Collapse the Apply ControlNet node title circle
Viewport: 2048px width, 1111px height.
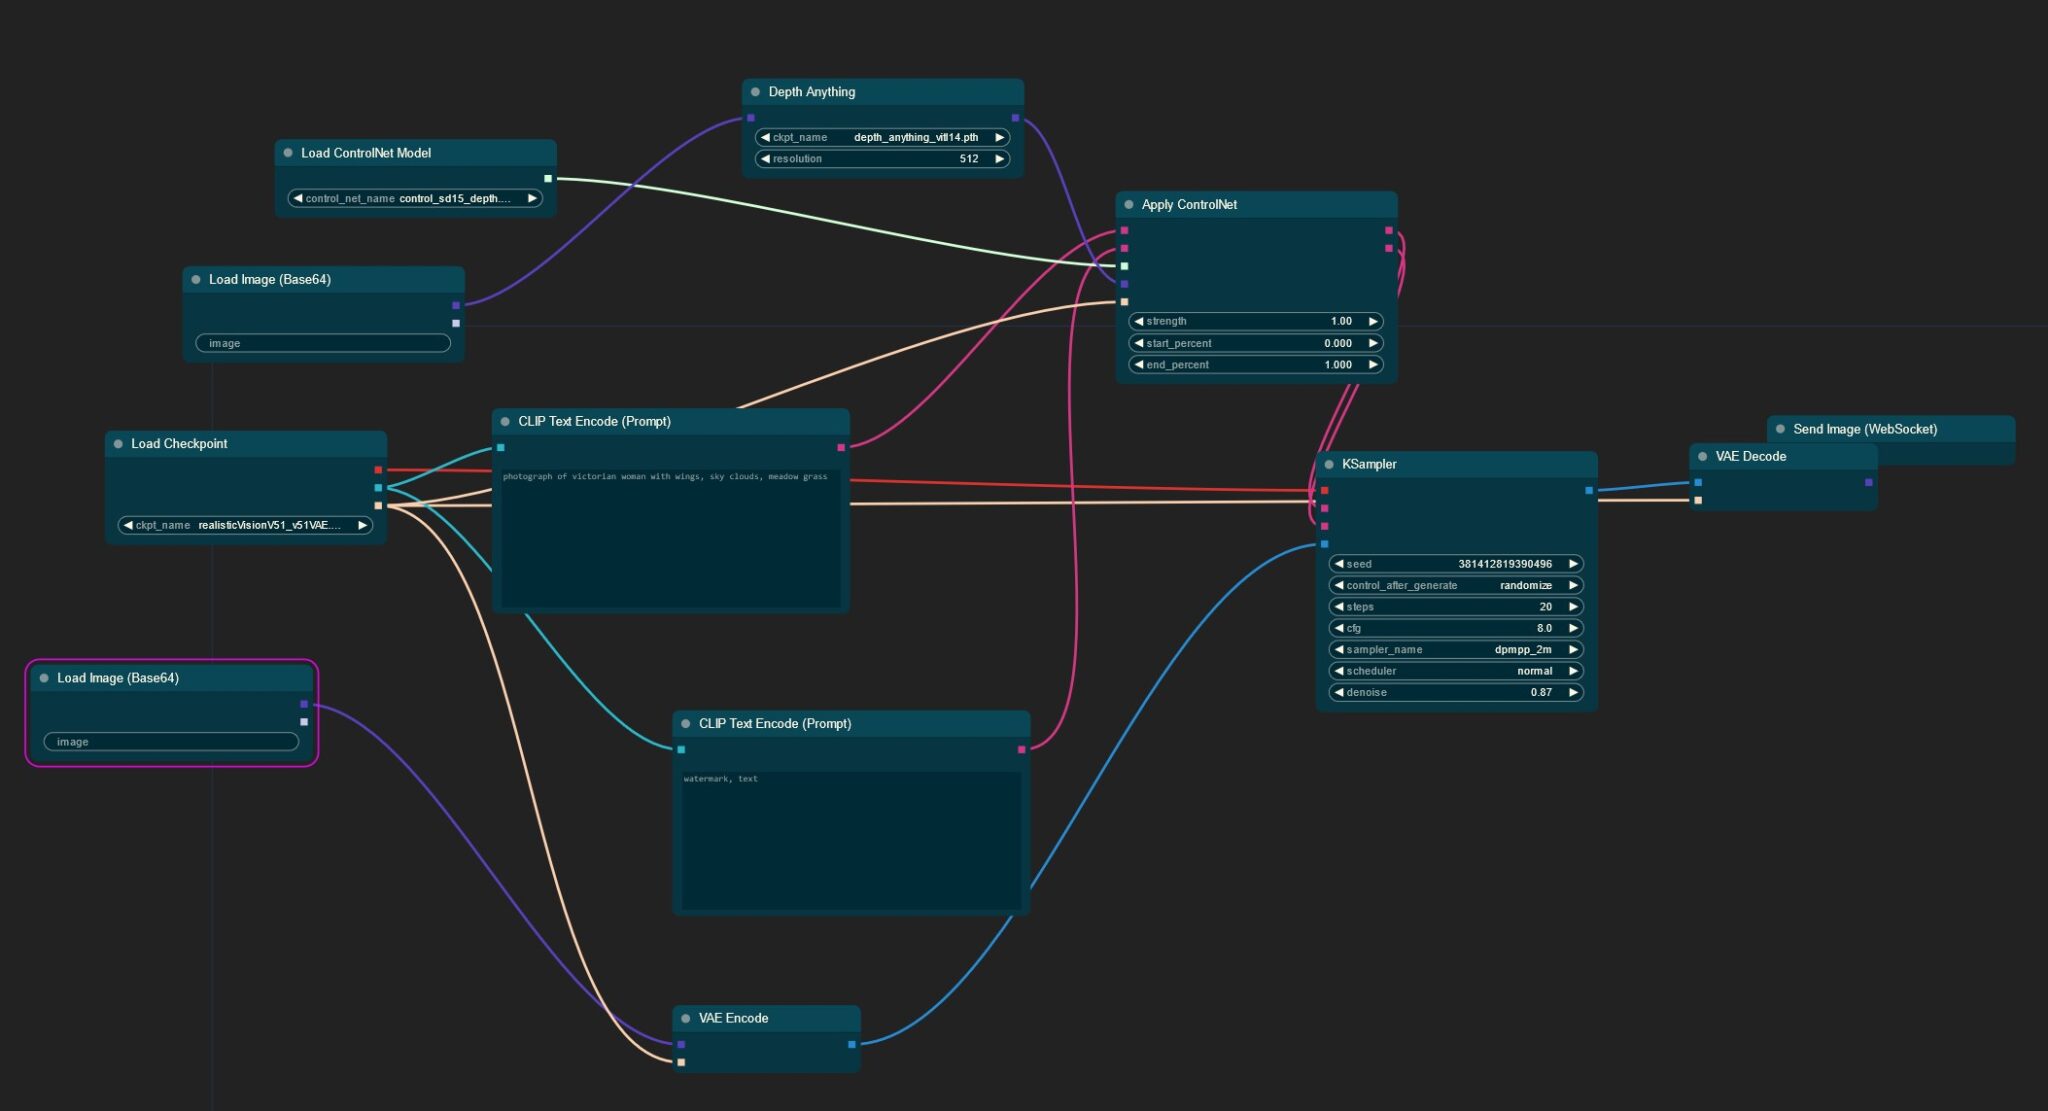click(x=1127, y=204)
